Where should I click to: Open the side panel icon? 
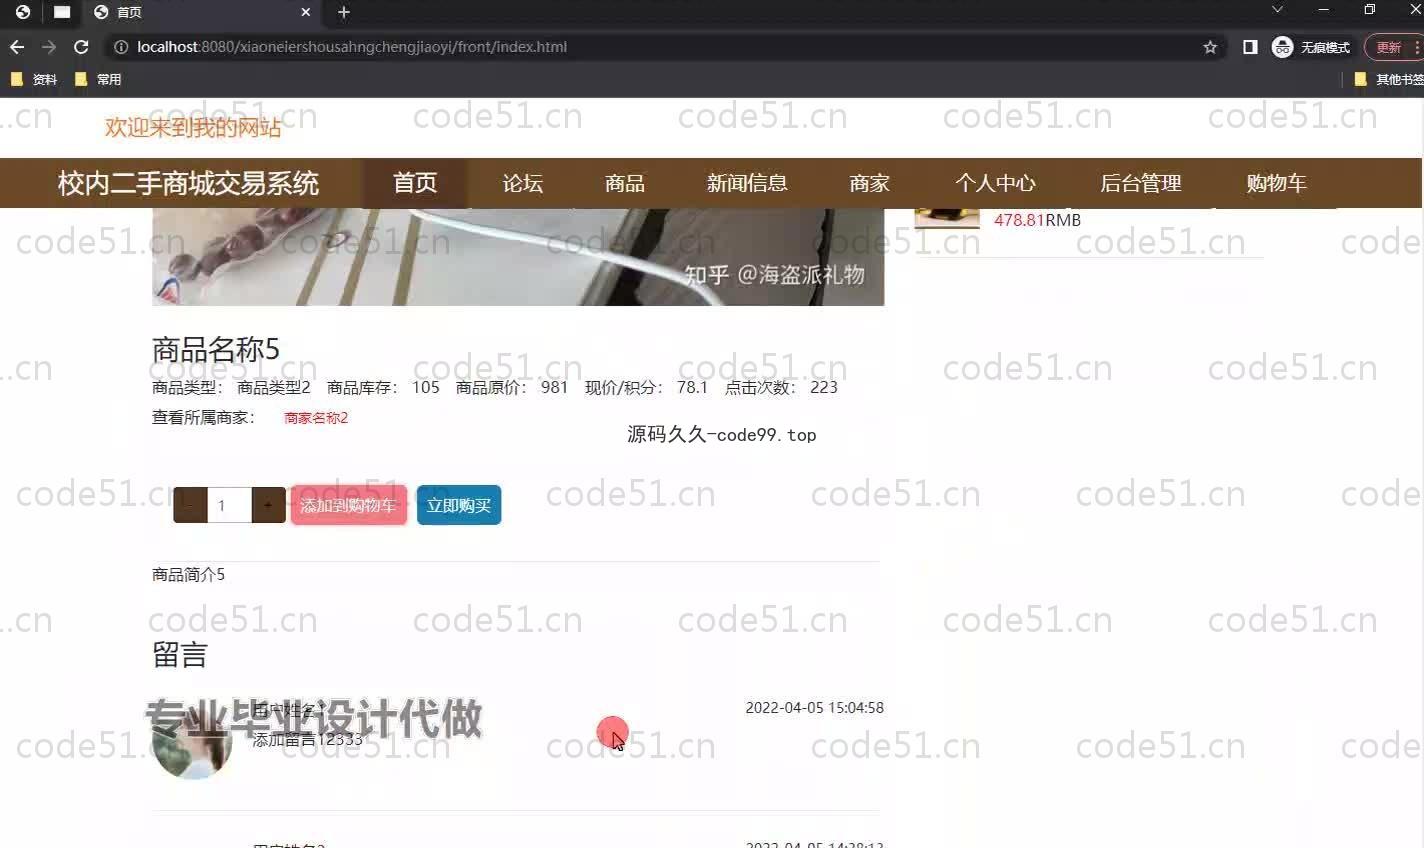click(1250, 47)
